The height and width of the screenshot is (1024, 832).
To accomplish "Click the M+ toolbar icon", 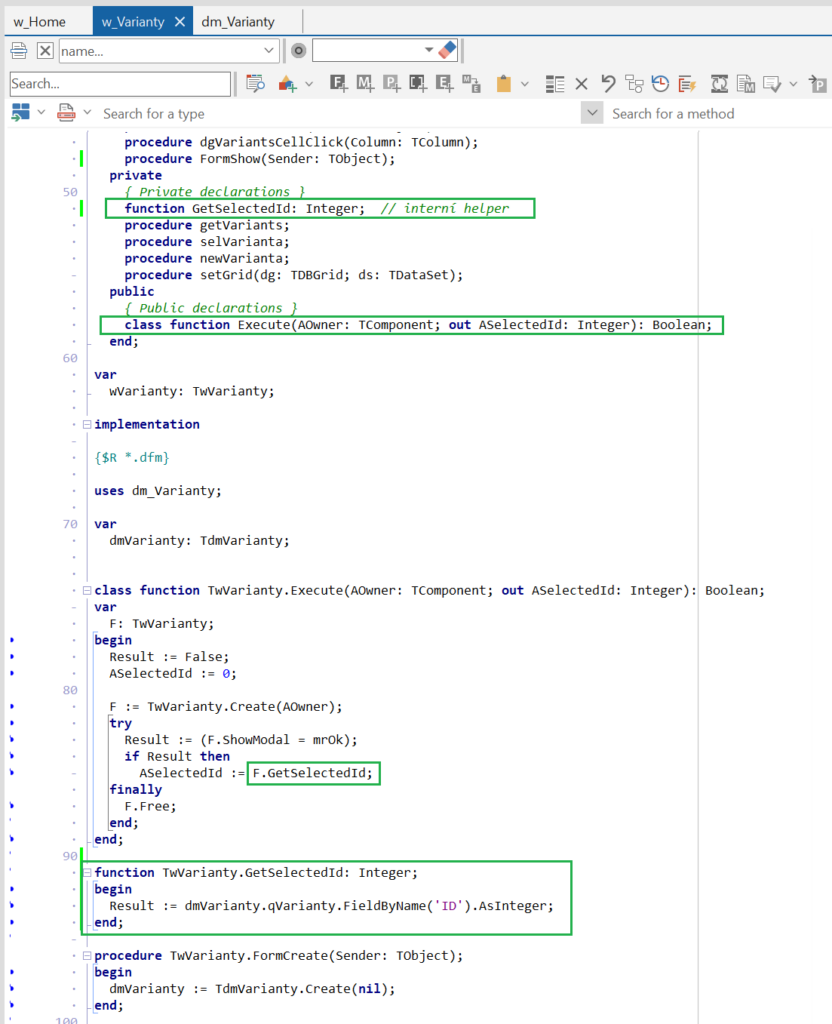I will (x=365, y=84).
